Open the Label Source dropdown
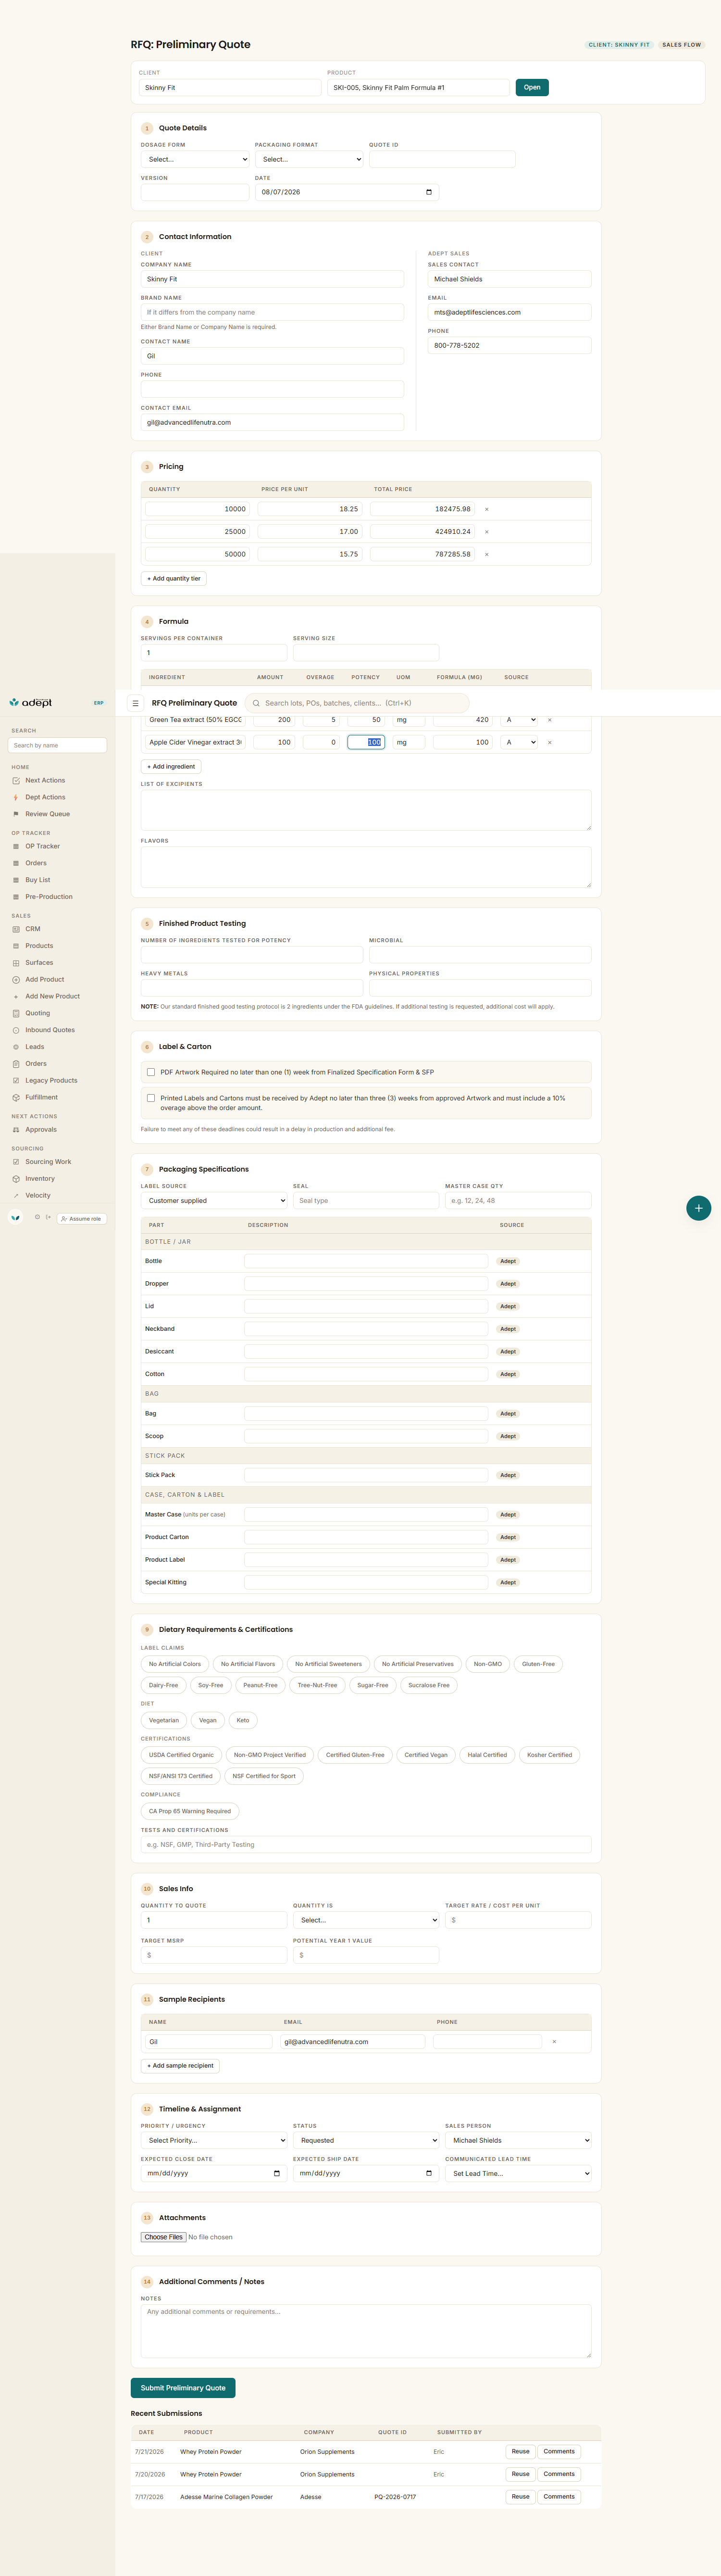The image size is (721, 2576). coord(214,1201)
